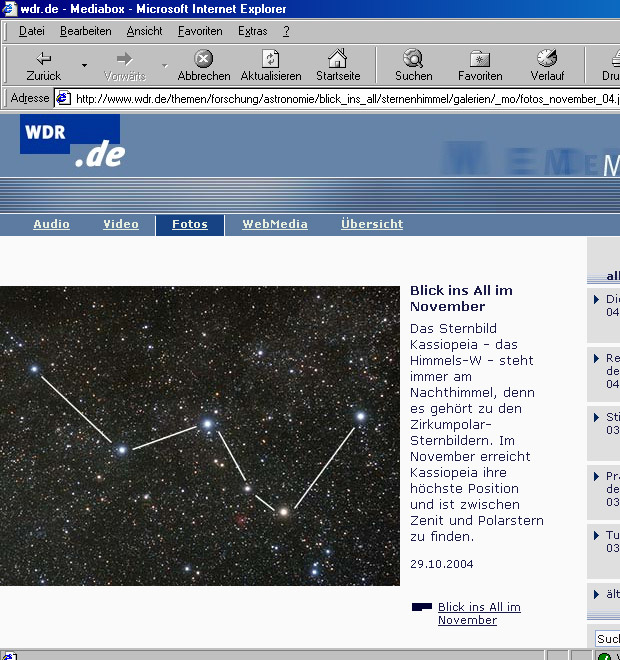Click the page icon in the address bar
Screen dimensions: 620x660
[x=64, y=98]
